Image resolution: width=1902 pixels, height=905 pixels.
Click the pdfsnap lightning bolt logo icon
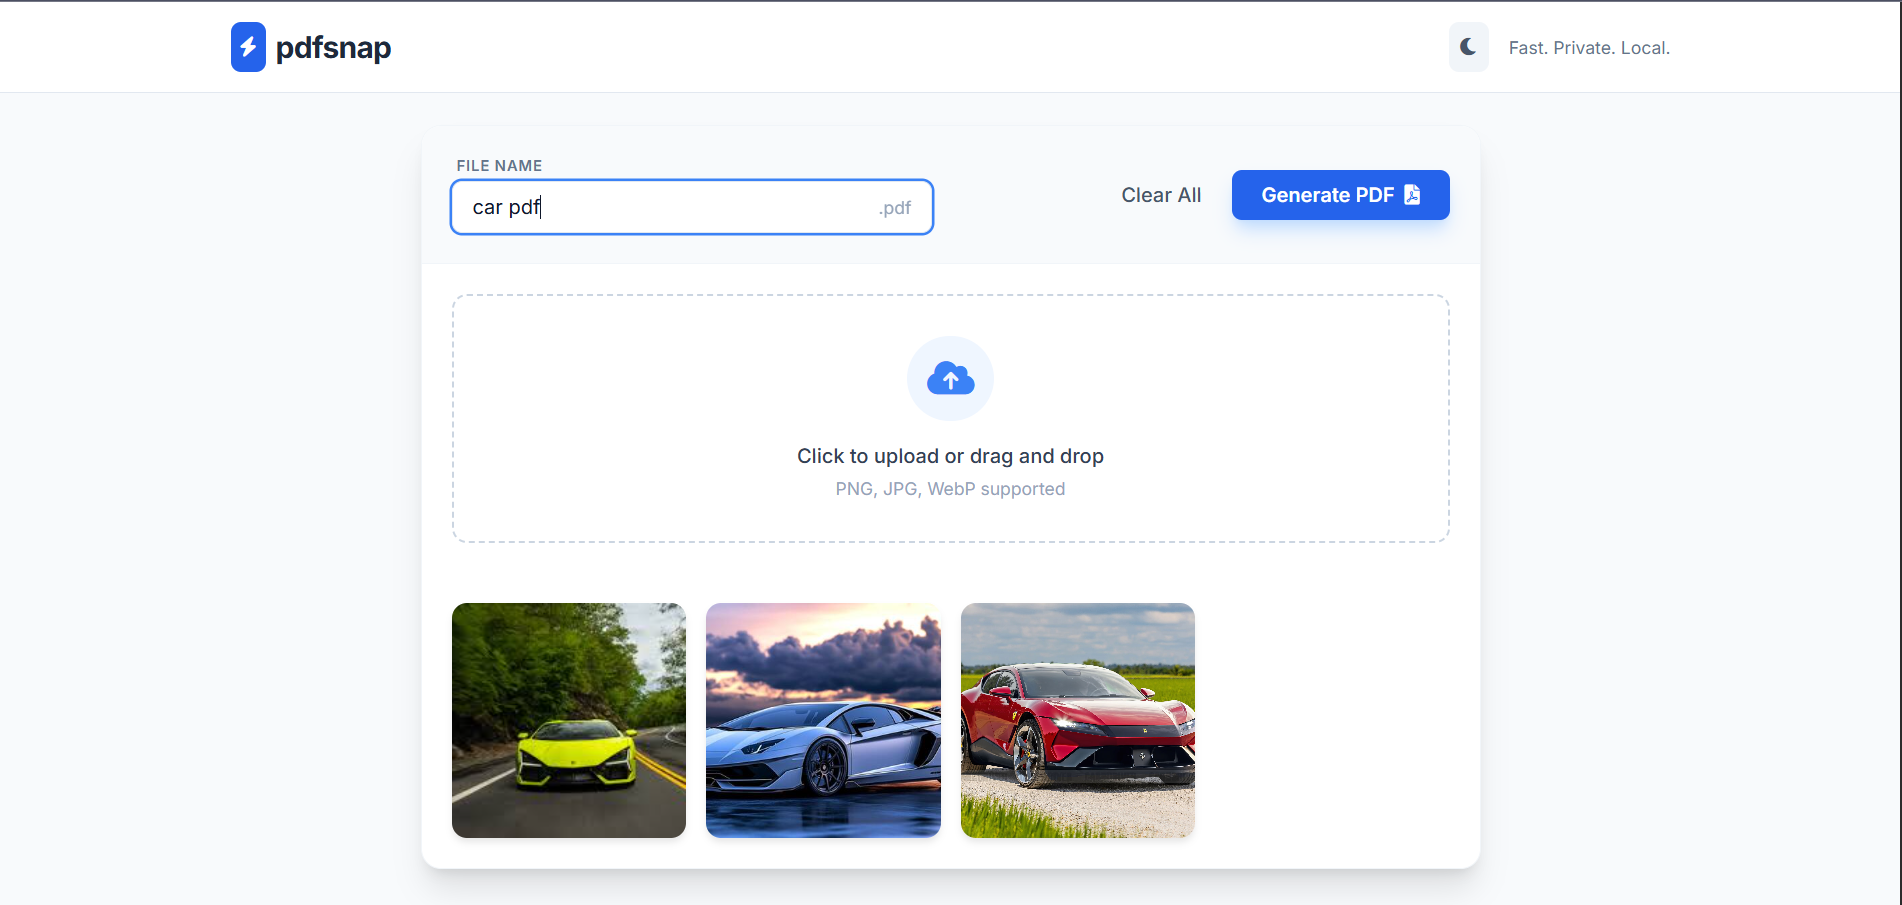click(x=248, y=47)
